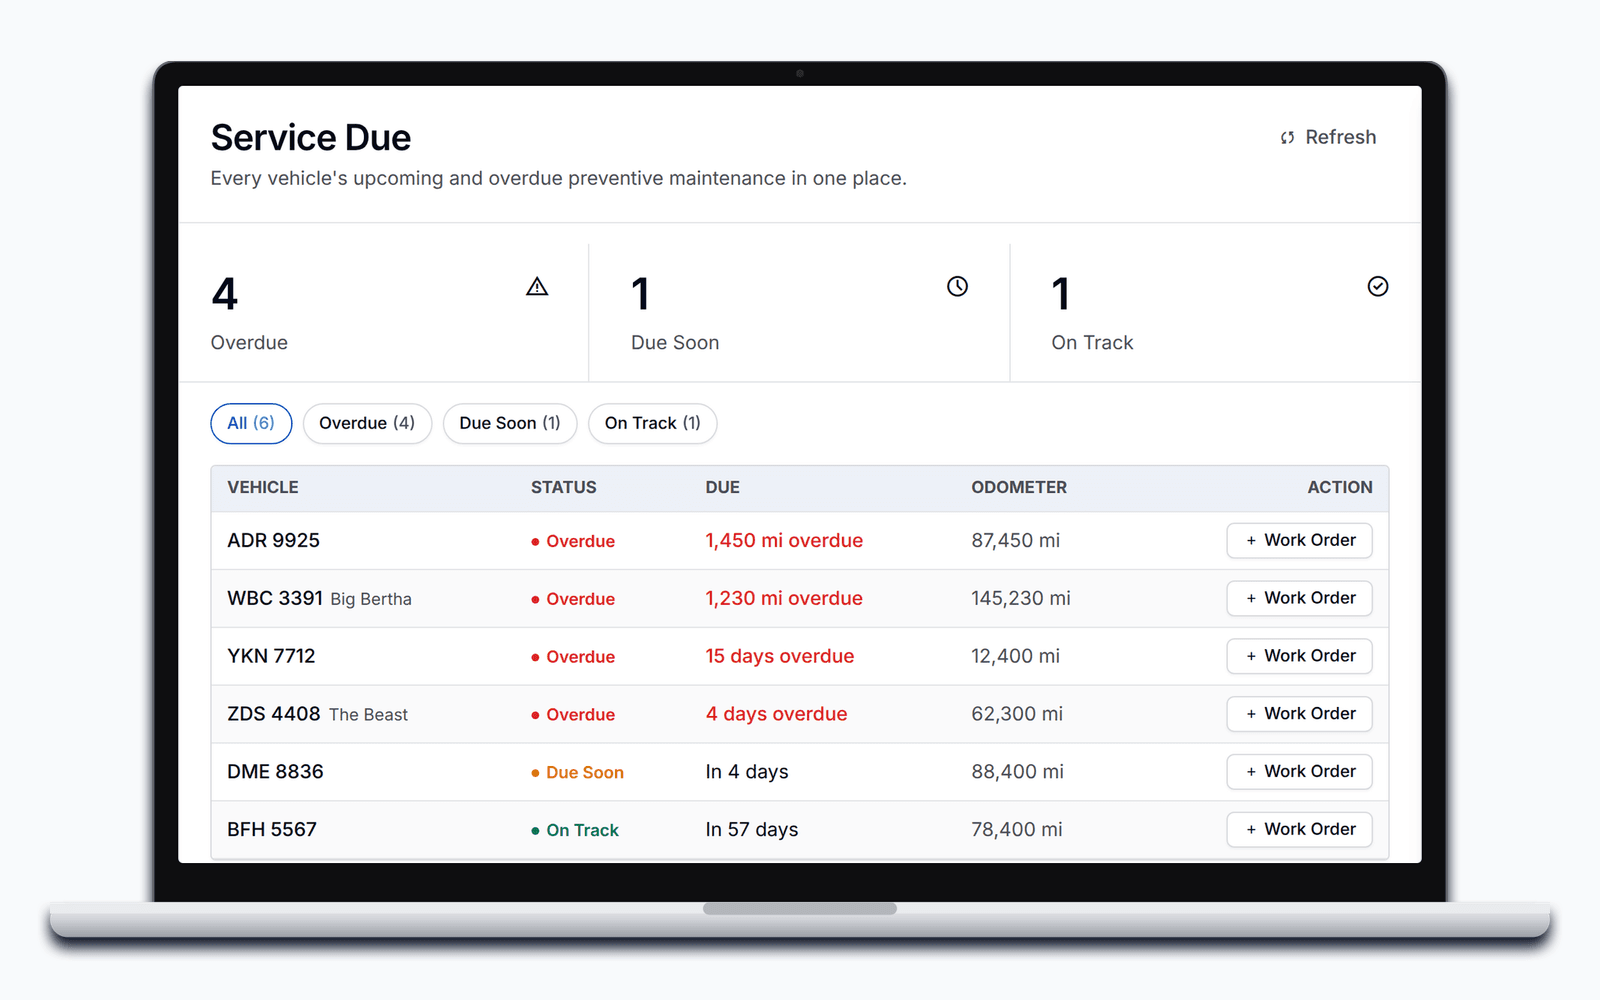
Task: Click odometer 145,230 mi
Action: tap(1021, 598)
